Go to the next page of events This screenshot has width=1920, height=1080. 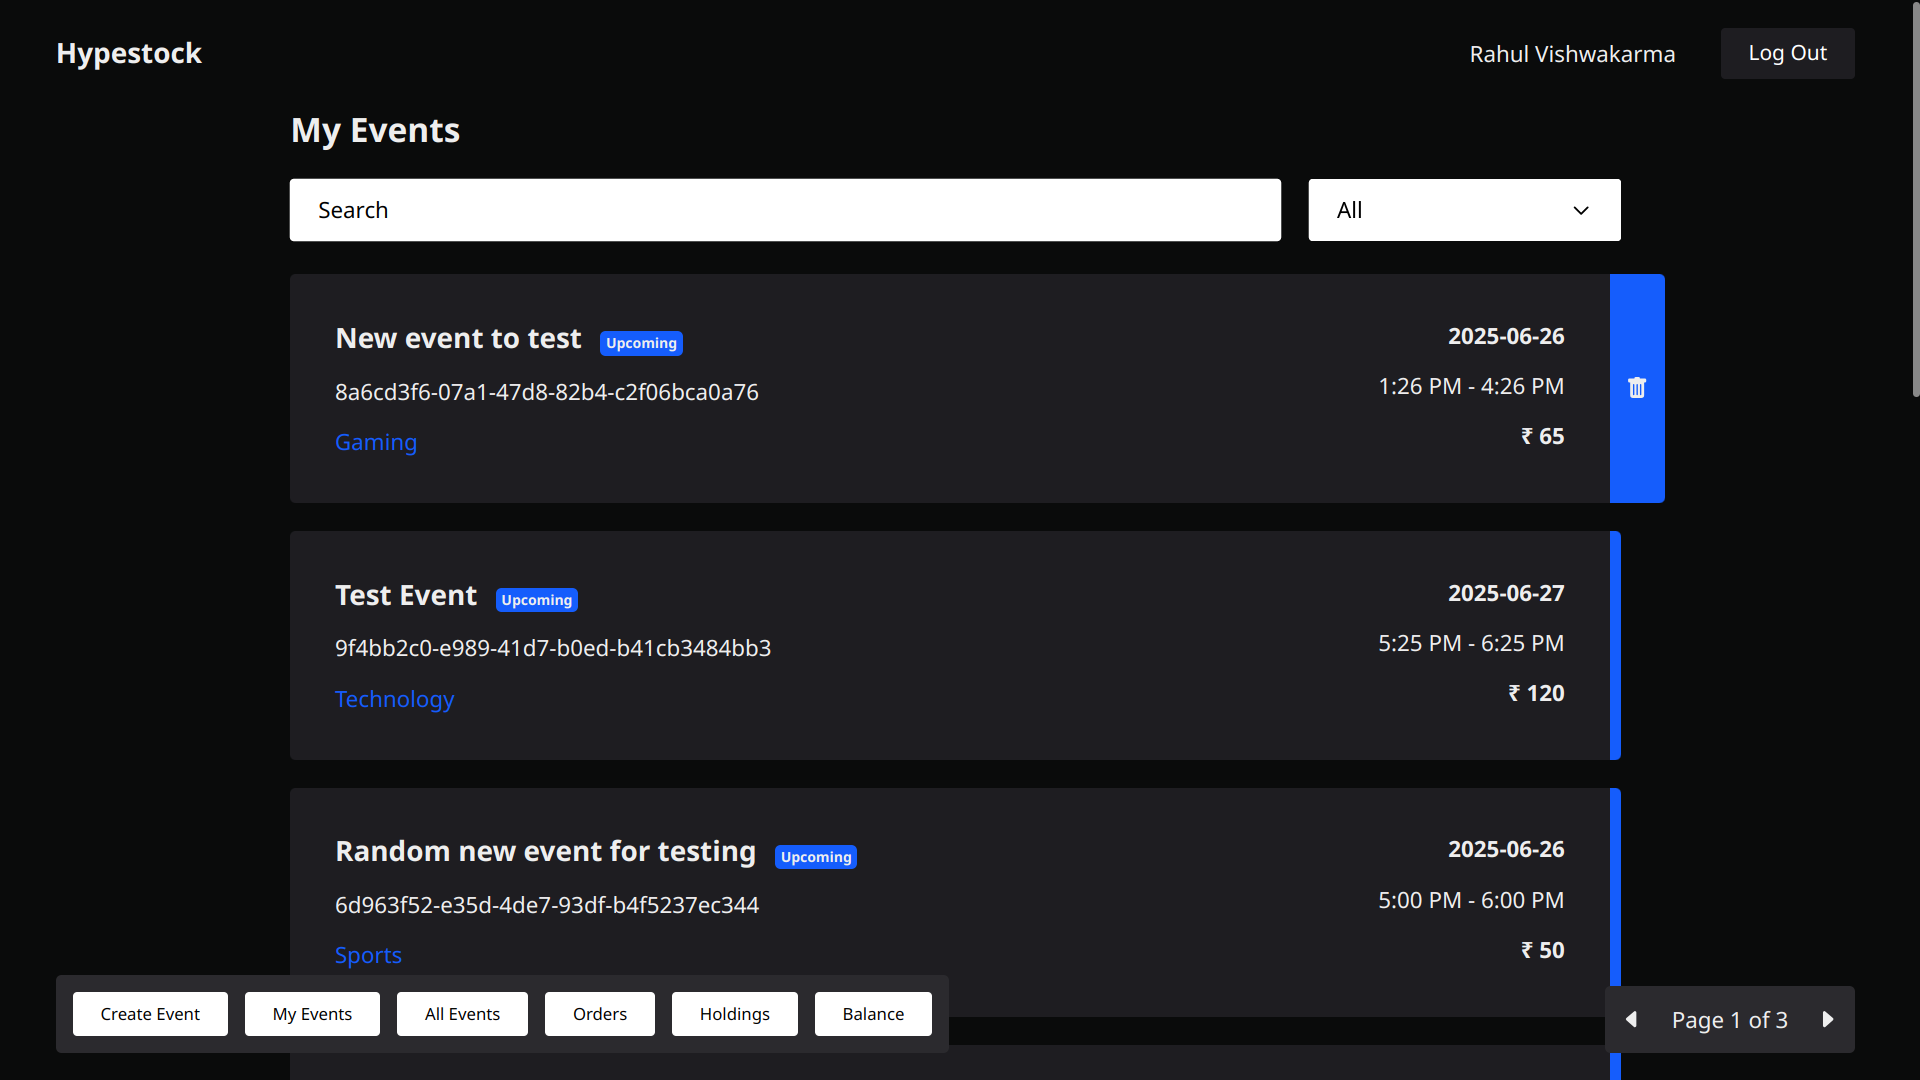pos(1828,1019)
